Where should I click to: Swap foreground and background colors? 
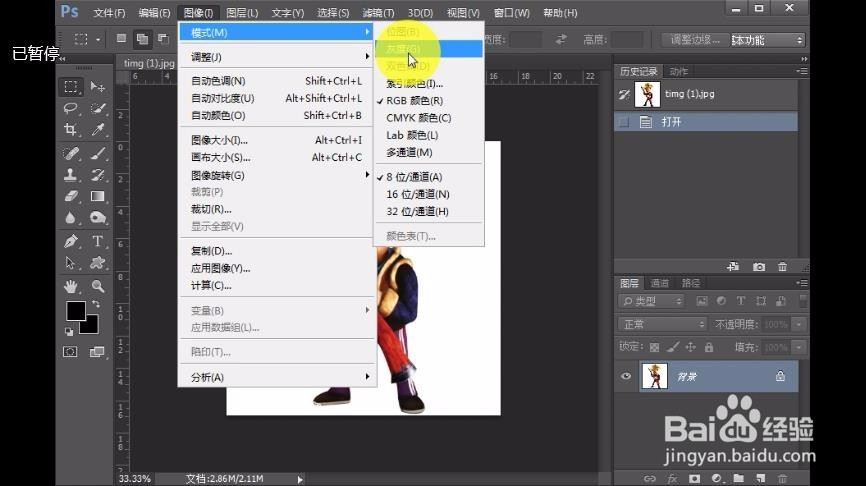click(x=96, y=304)
